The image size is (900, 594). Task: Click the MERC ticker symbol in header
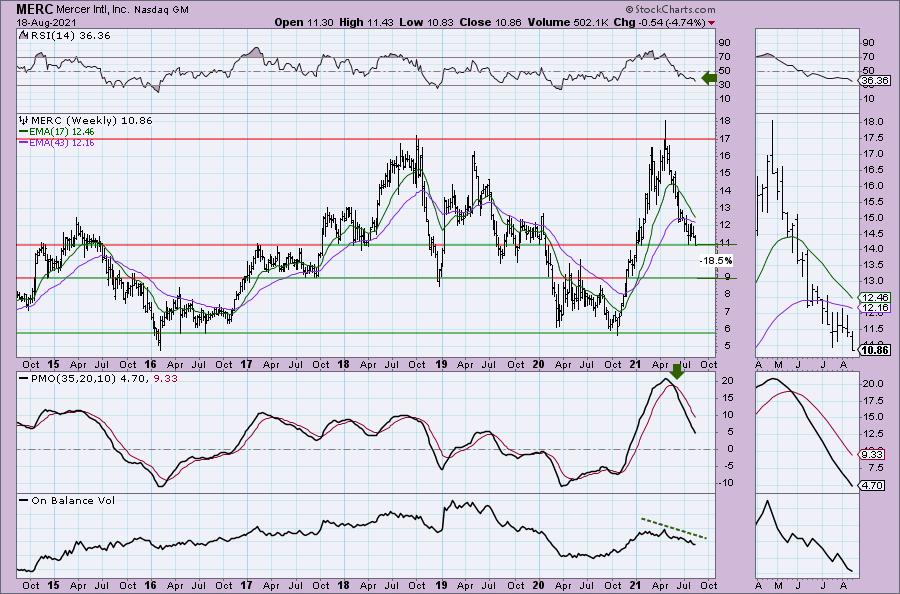(x=35, y=9)
